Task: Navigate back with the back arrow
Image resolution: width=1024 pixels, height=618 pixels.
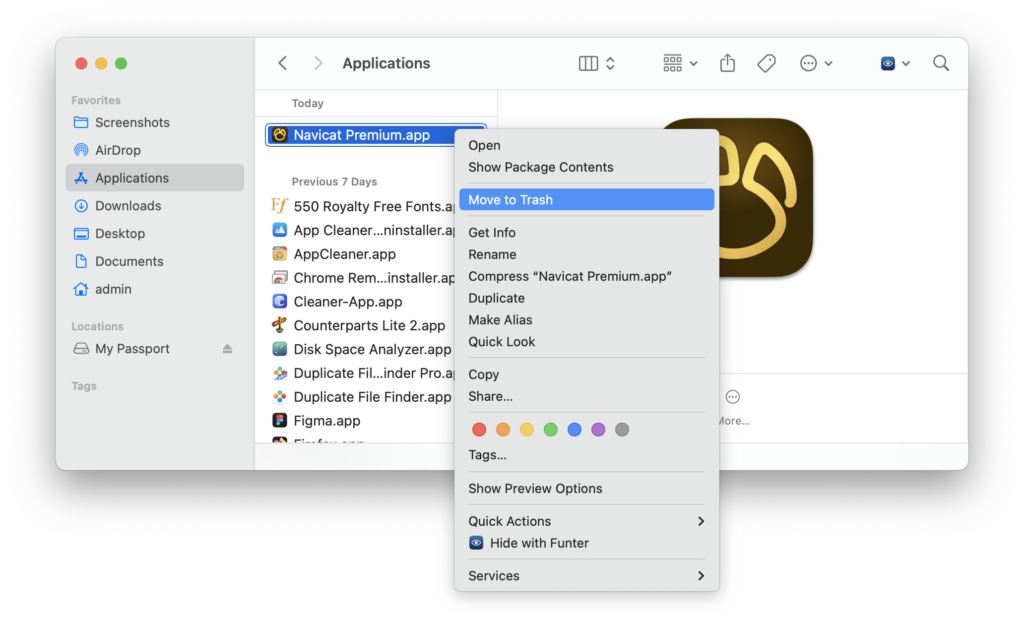Action: point(283,62)
